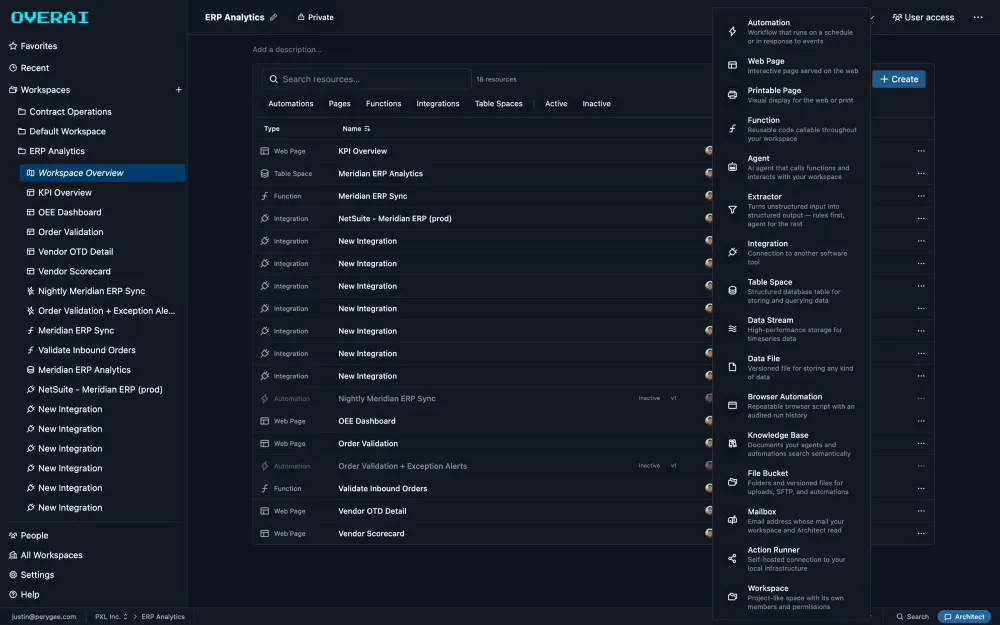The width and height of the screenshot is (1000, 625).
Task: Click ERP Analytics breadcrumb in bottom bar
Action: (163, 617)
